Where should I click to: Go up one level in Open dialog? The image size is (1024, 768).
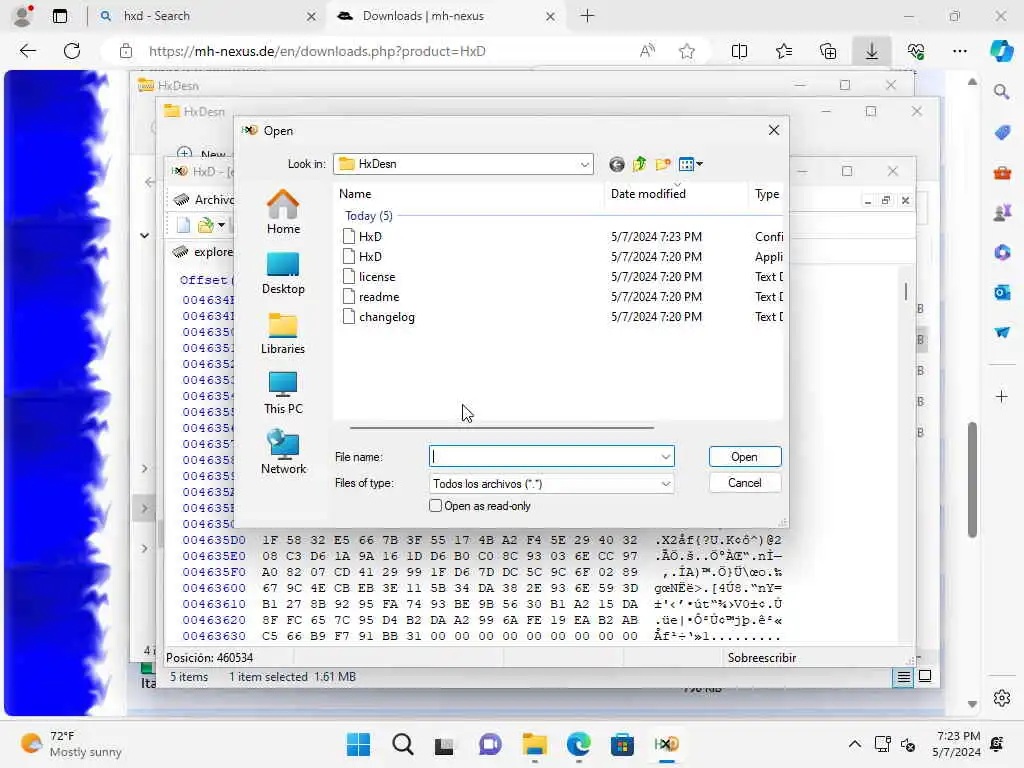point(639,165)
